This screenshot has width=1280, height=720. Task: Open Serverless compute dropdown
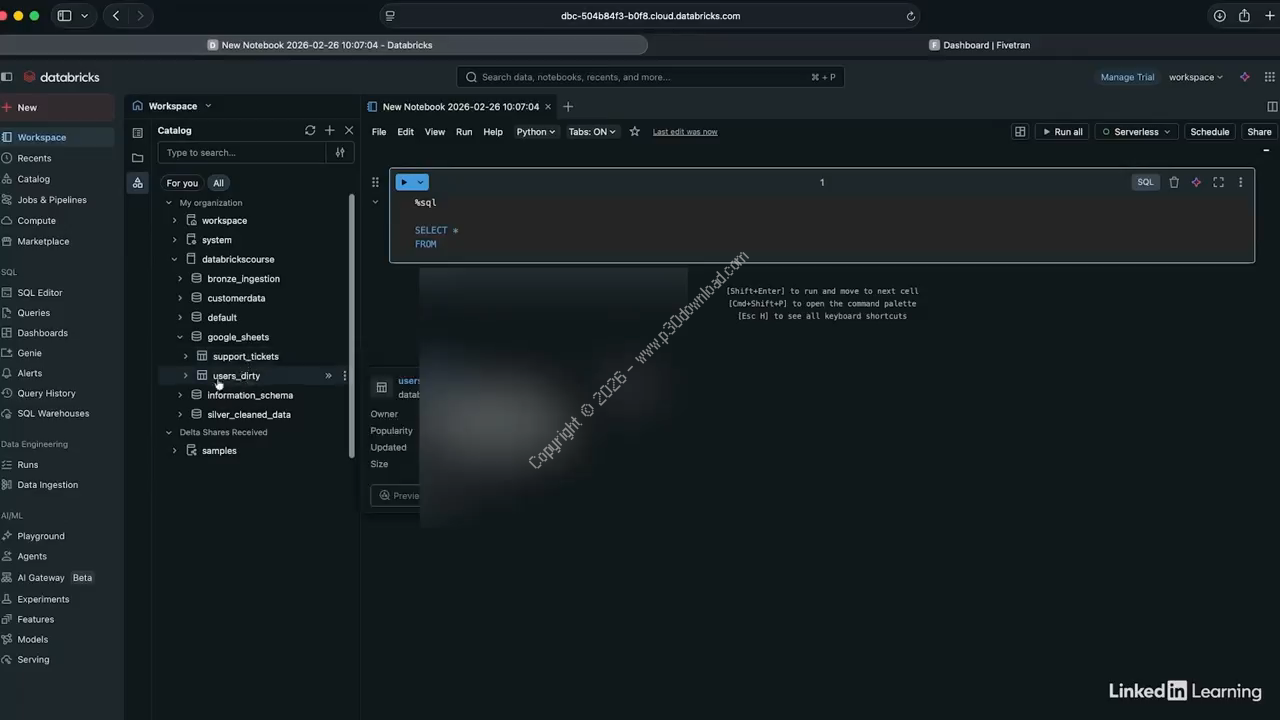[x=1135, y=131]
